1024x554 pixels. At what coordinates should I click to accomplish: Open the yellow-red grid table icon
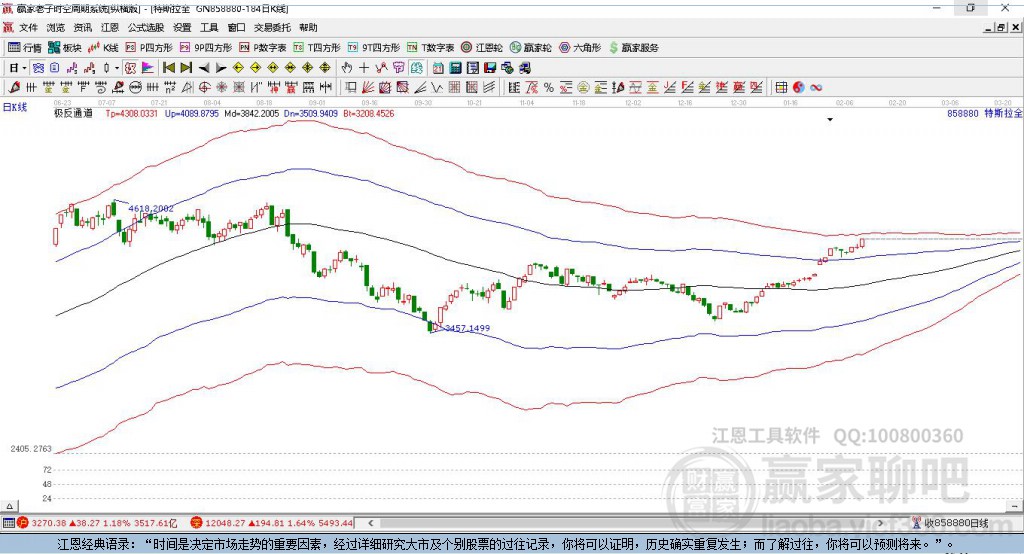[x=781, y=87]
